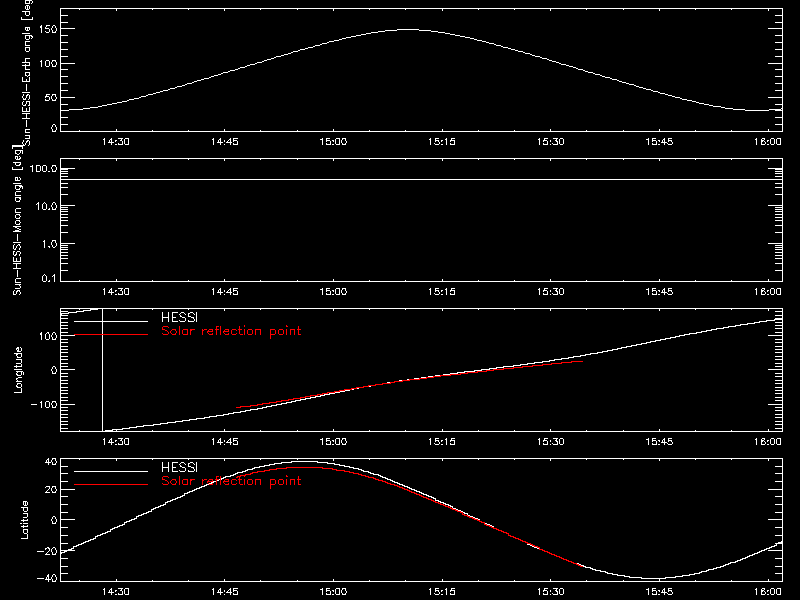Click "15:00" under the Latitude plot

(x=333, y=592)
